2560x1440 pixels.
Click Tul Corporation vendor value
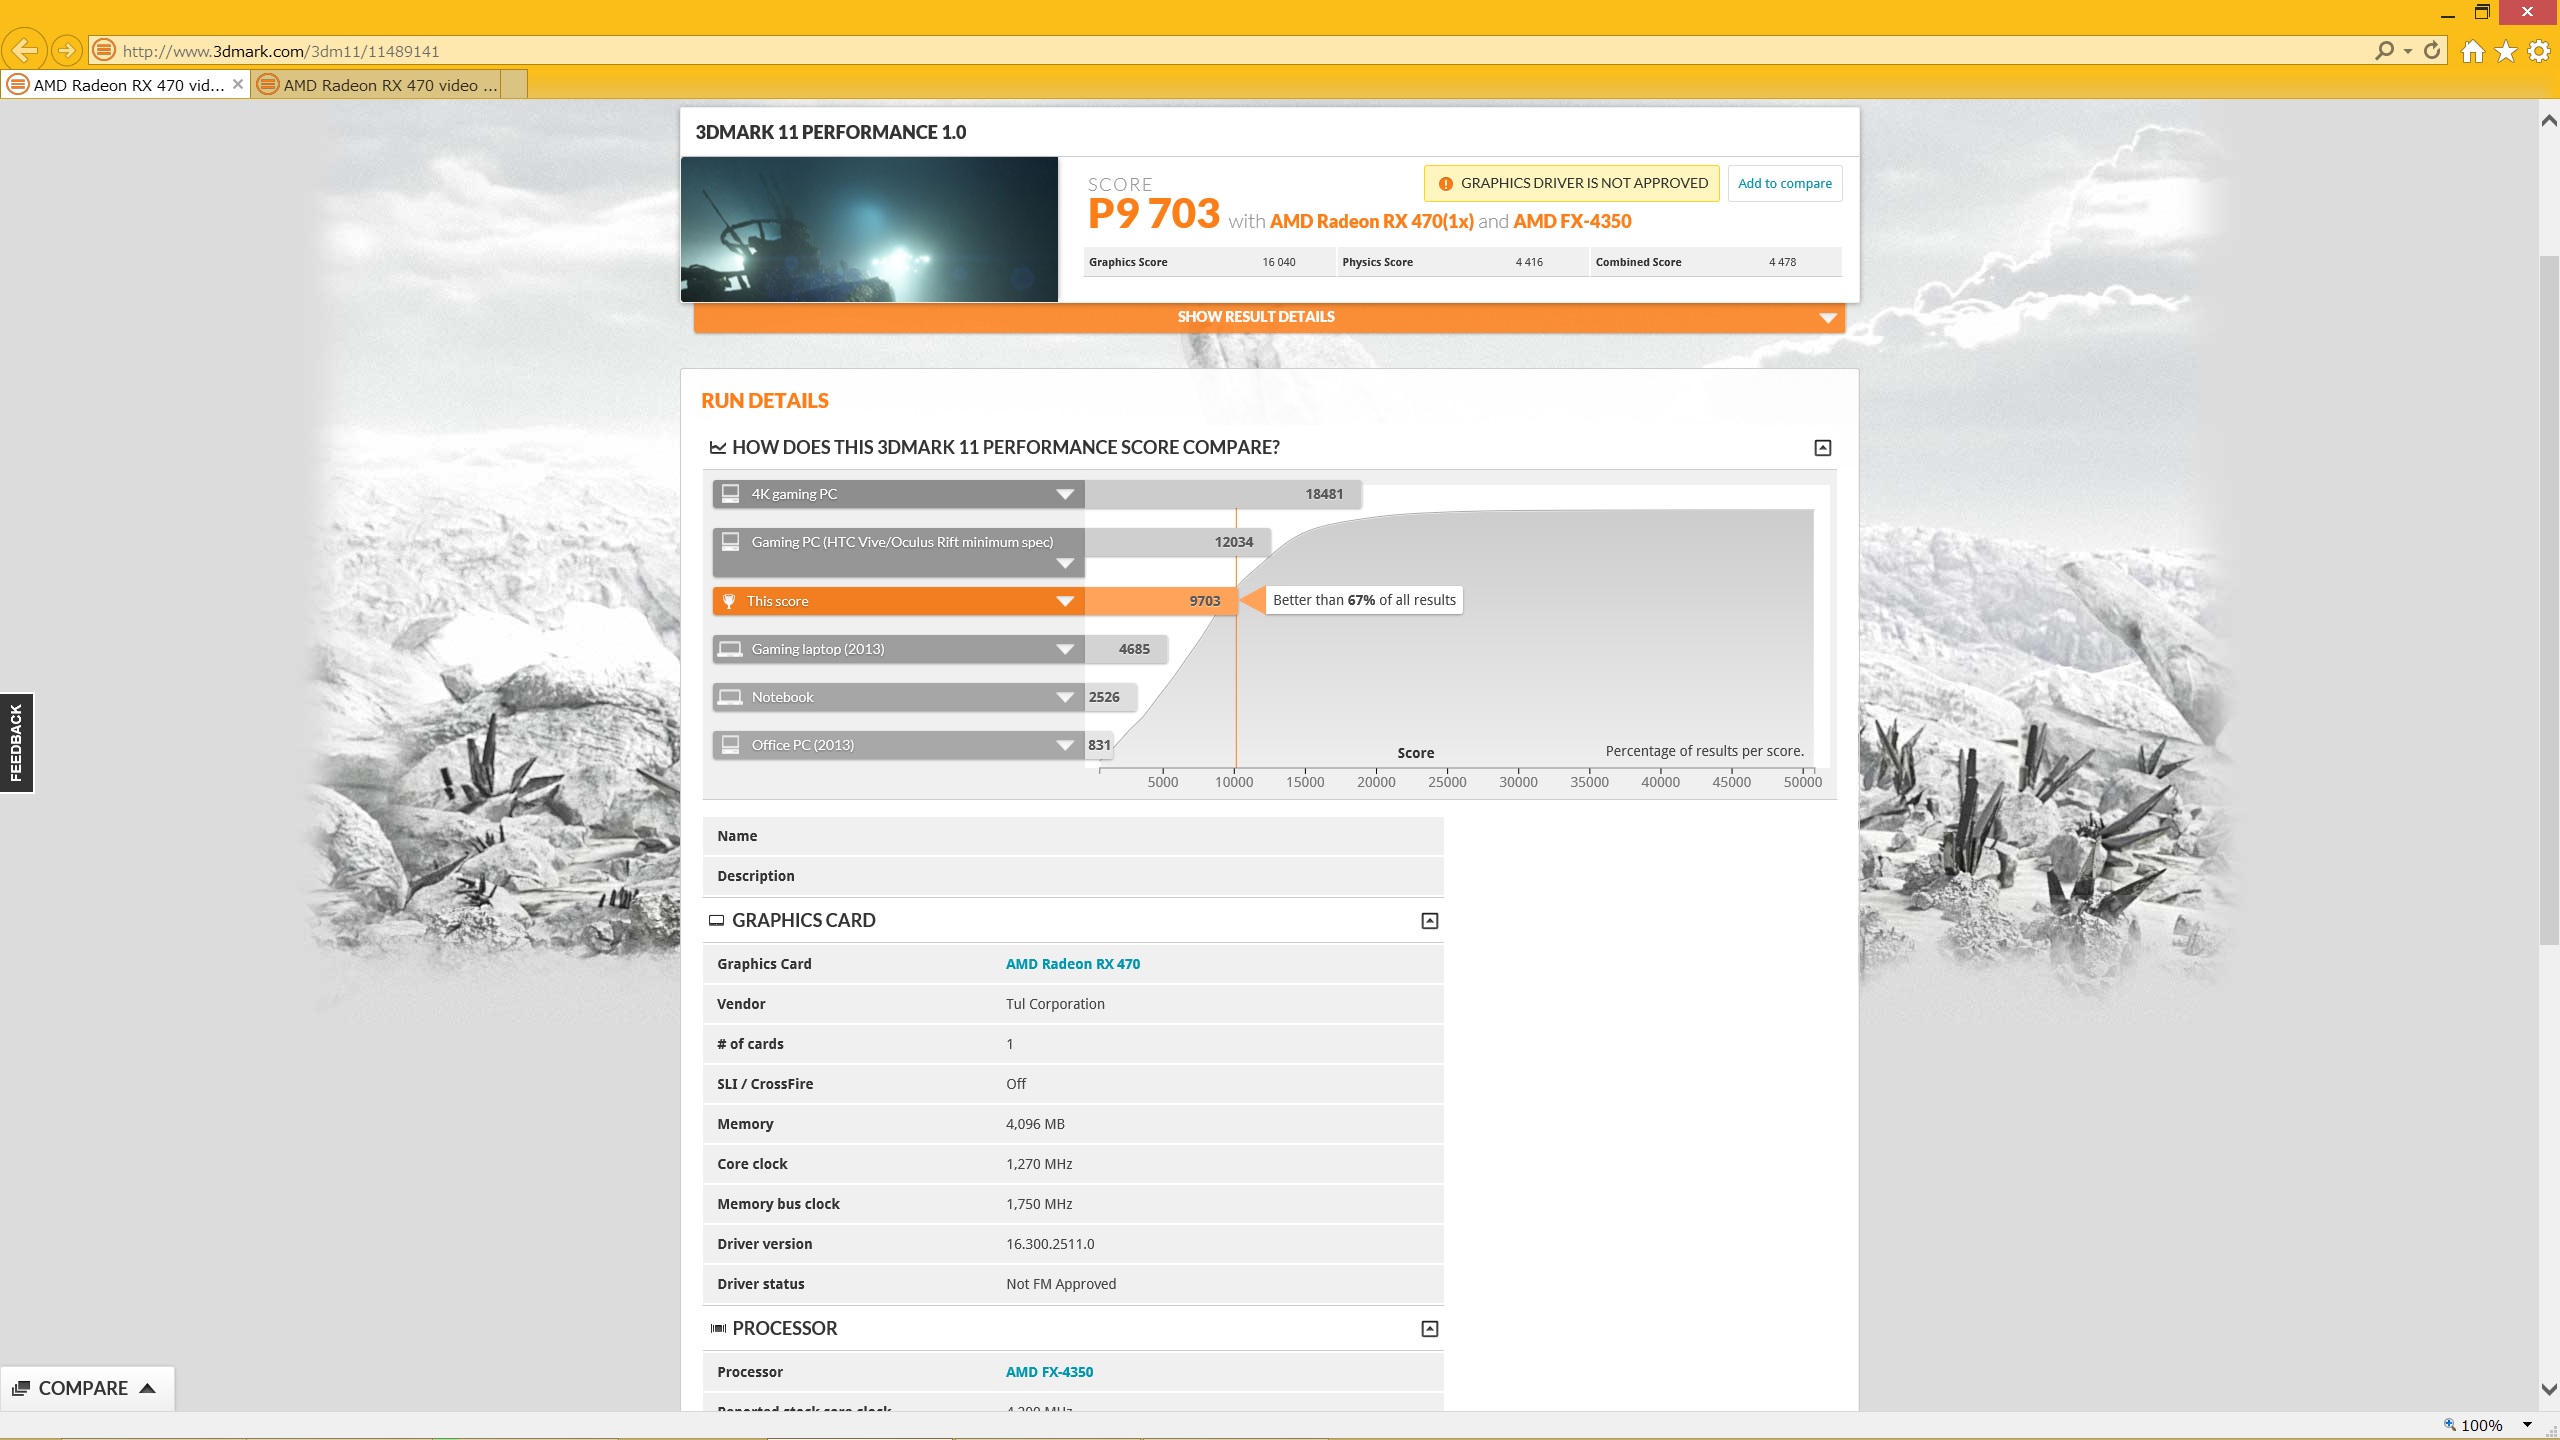click(1055, 1004)
